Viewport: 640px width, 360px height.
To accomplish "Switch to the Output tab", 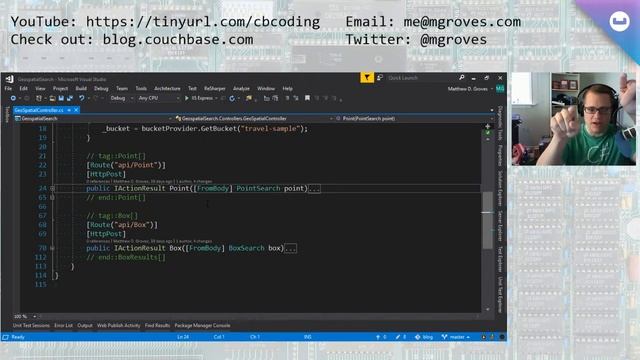I will click(84, 326).
